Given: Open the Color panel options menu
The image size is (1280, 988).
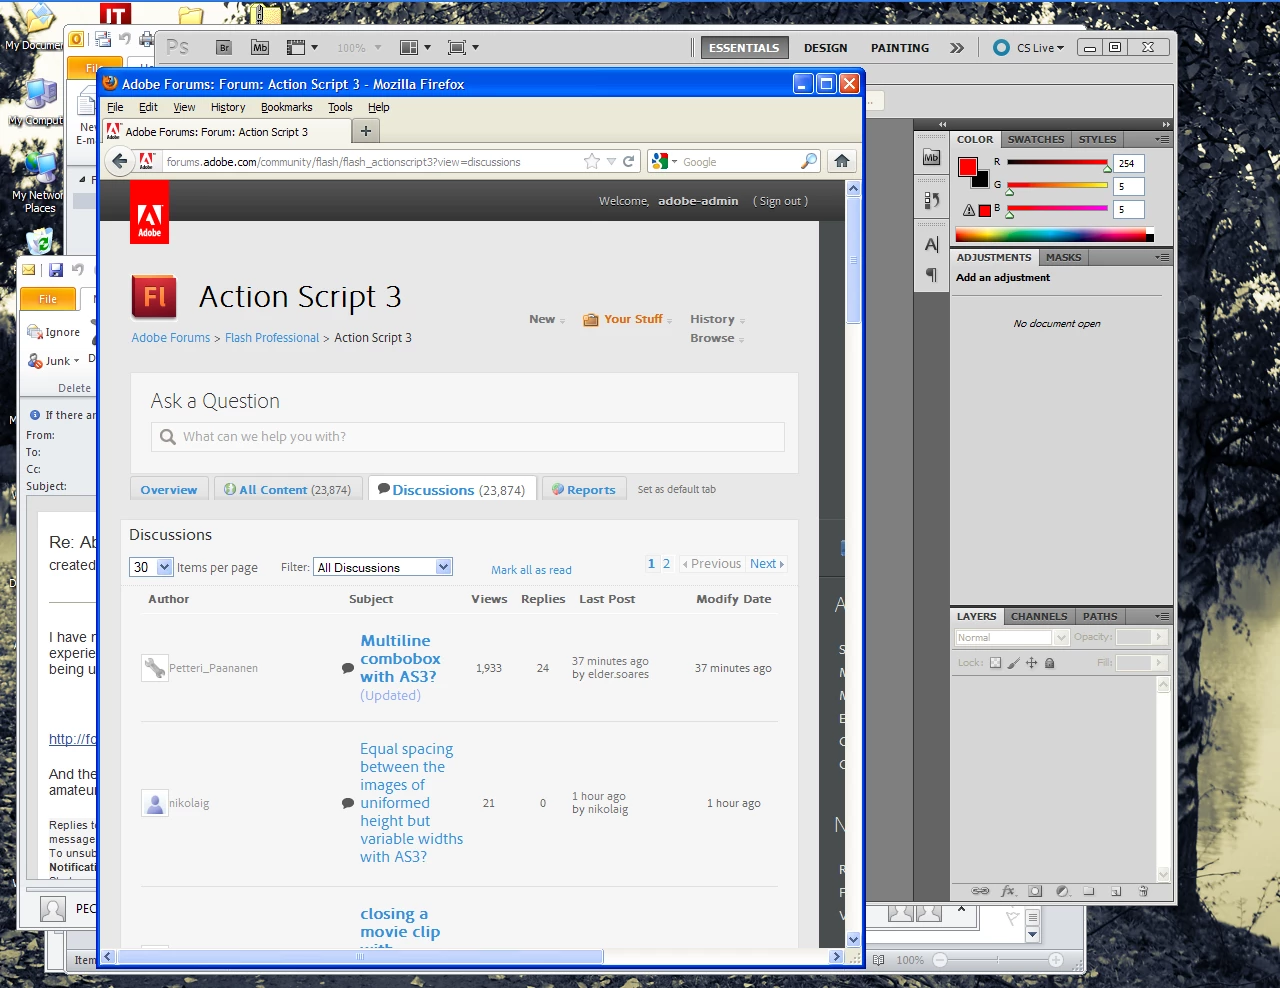Looking at the screenshot, I should point(1162,139).
